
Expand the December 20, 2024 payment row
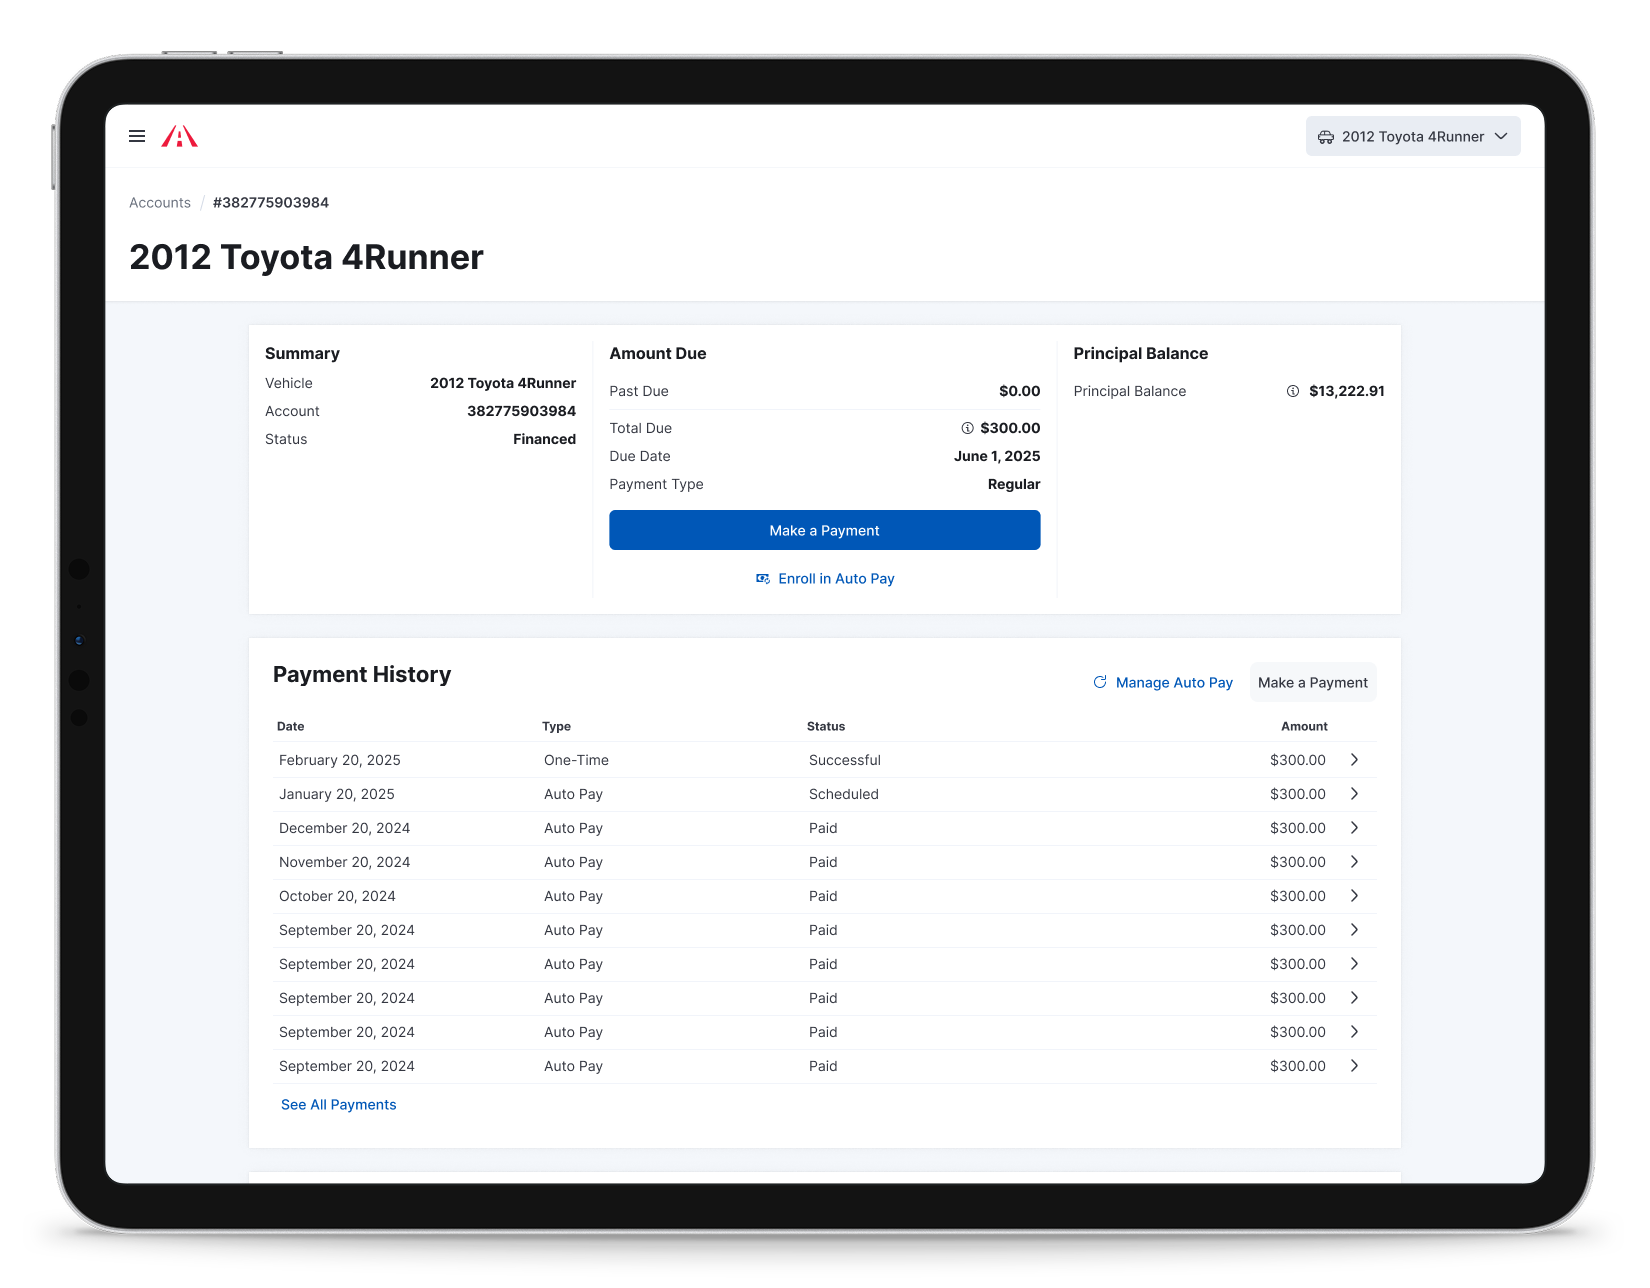tap(1355, 828)
